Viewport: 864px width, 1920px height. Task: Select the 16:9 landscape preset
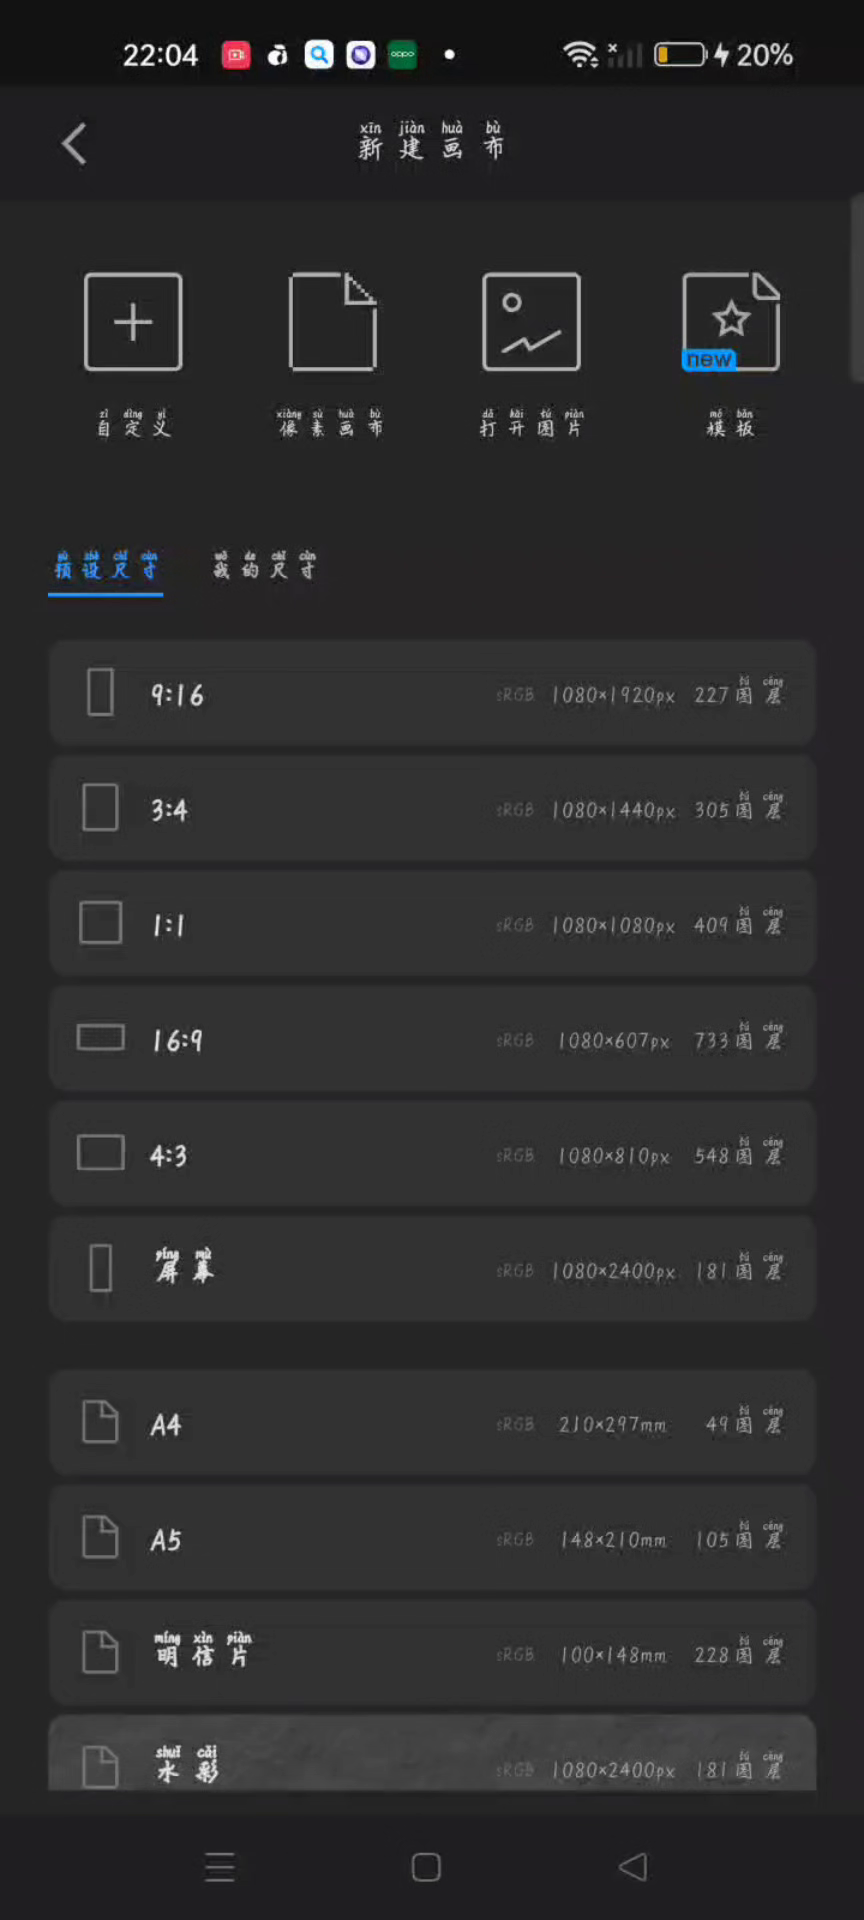(432, 1040)
